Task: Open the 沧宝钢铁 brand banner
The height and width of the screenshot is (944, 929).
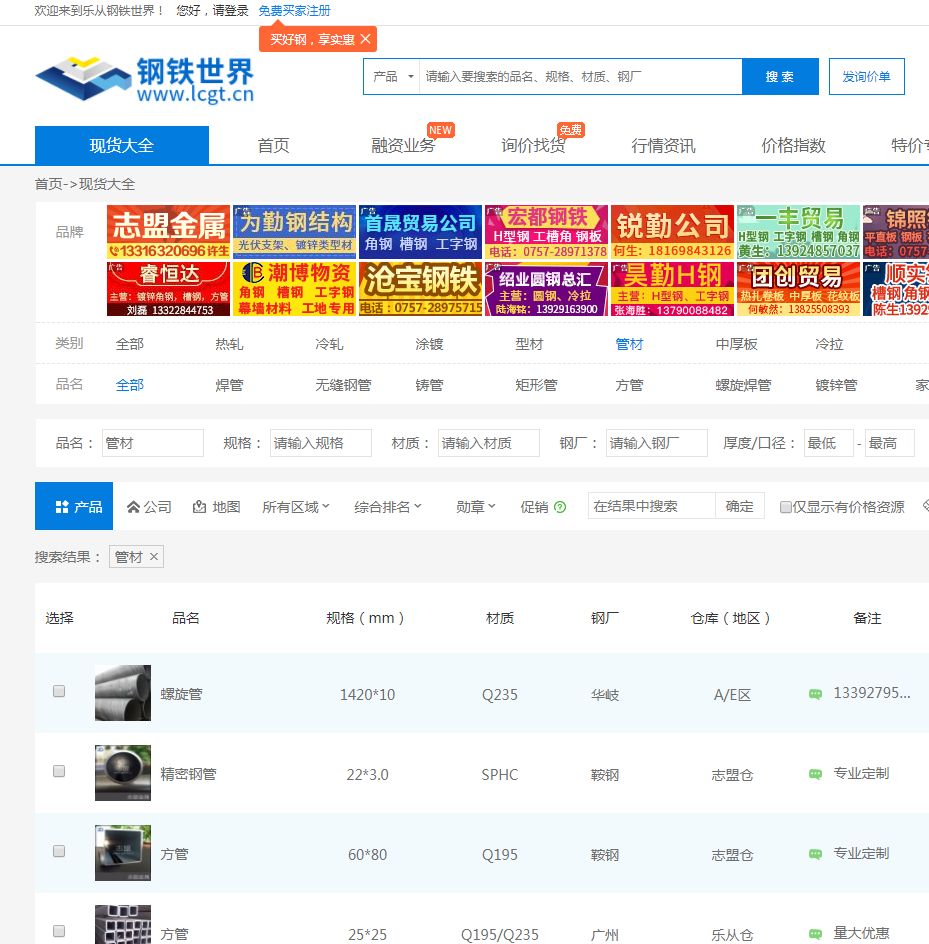Action: point(420,289)
